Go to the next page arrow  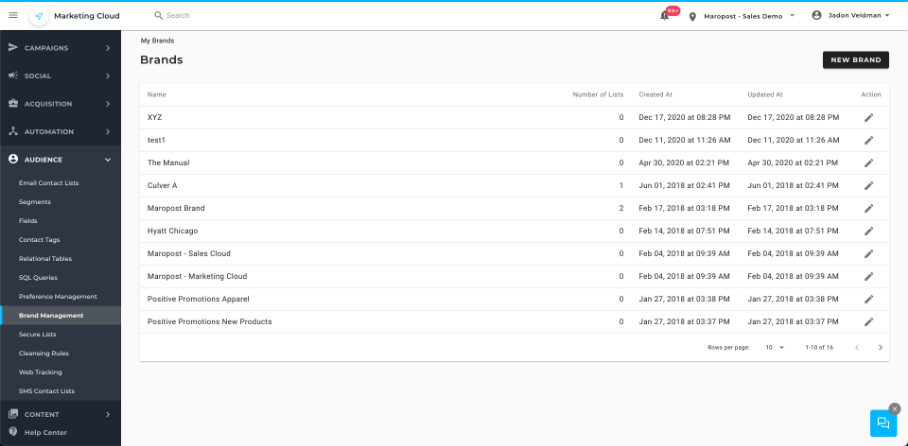(880, 348)
